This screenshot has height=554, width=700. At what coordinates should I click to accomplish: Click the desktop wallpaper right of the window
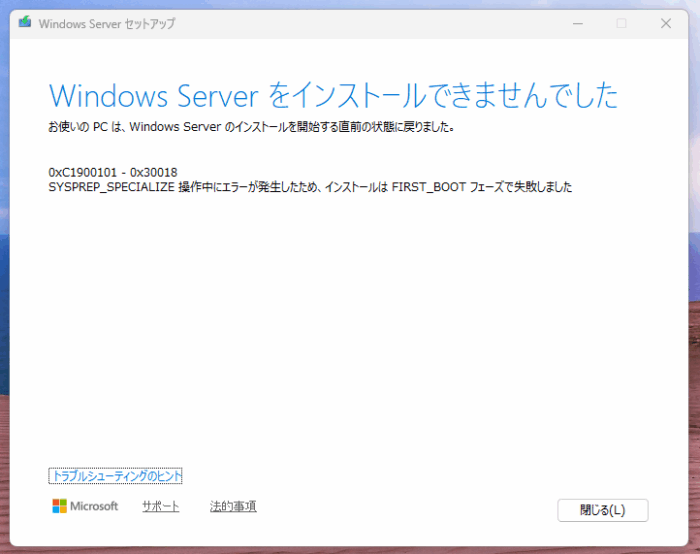(x=695, y=300)
